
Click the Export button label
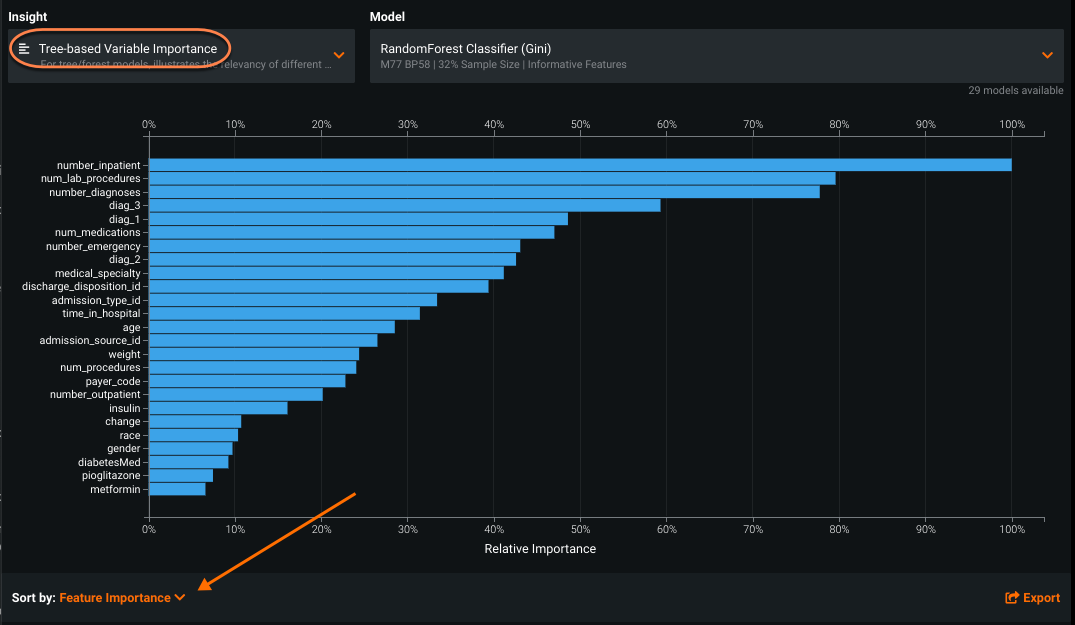click(x=1041, y=598)
